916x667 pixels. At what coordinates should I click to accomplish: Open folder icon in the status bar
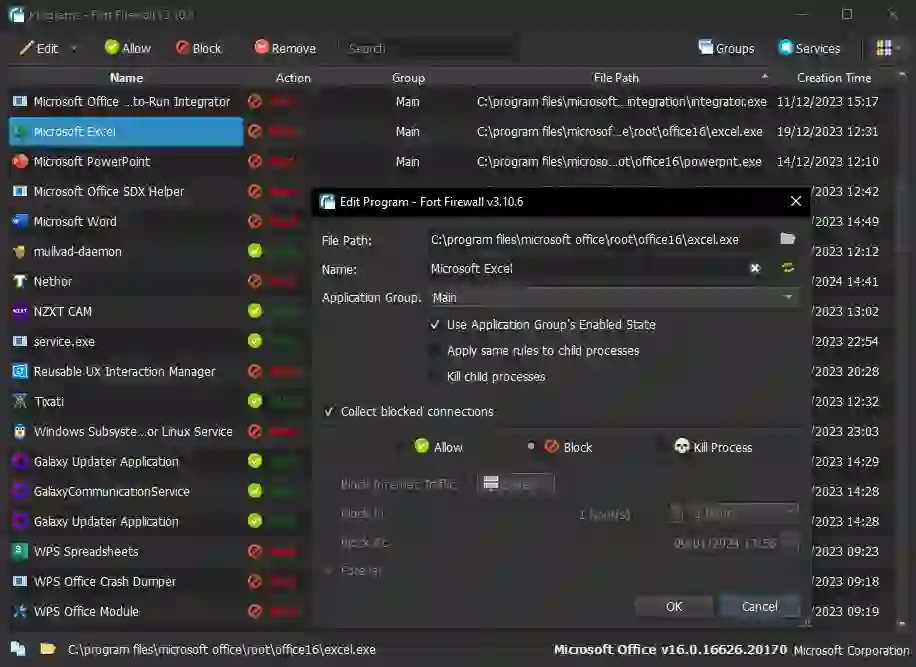[x=47, y=649]
